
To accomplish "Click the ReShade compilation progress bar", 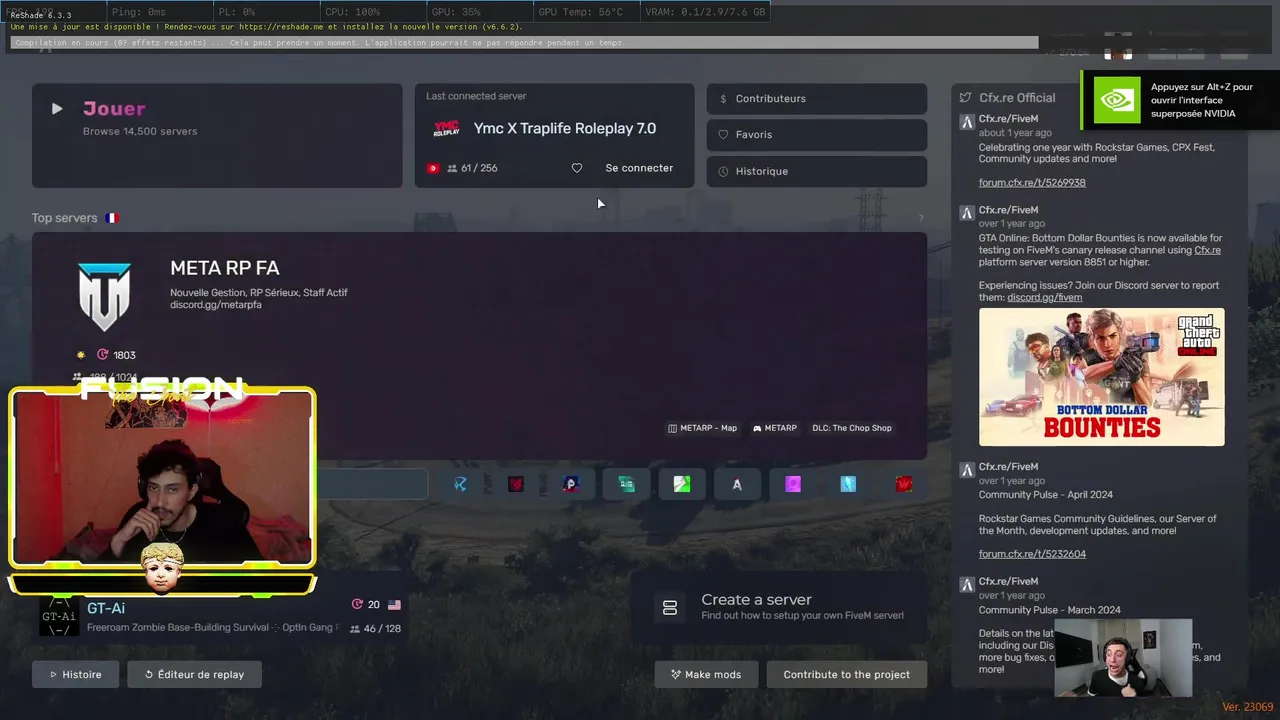I will click(524, 43).
